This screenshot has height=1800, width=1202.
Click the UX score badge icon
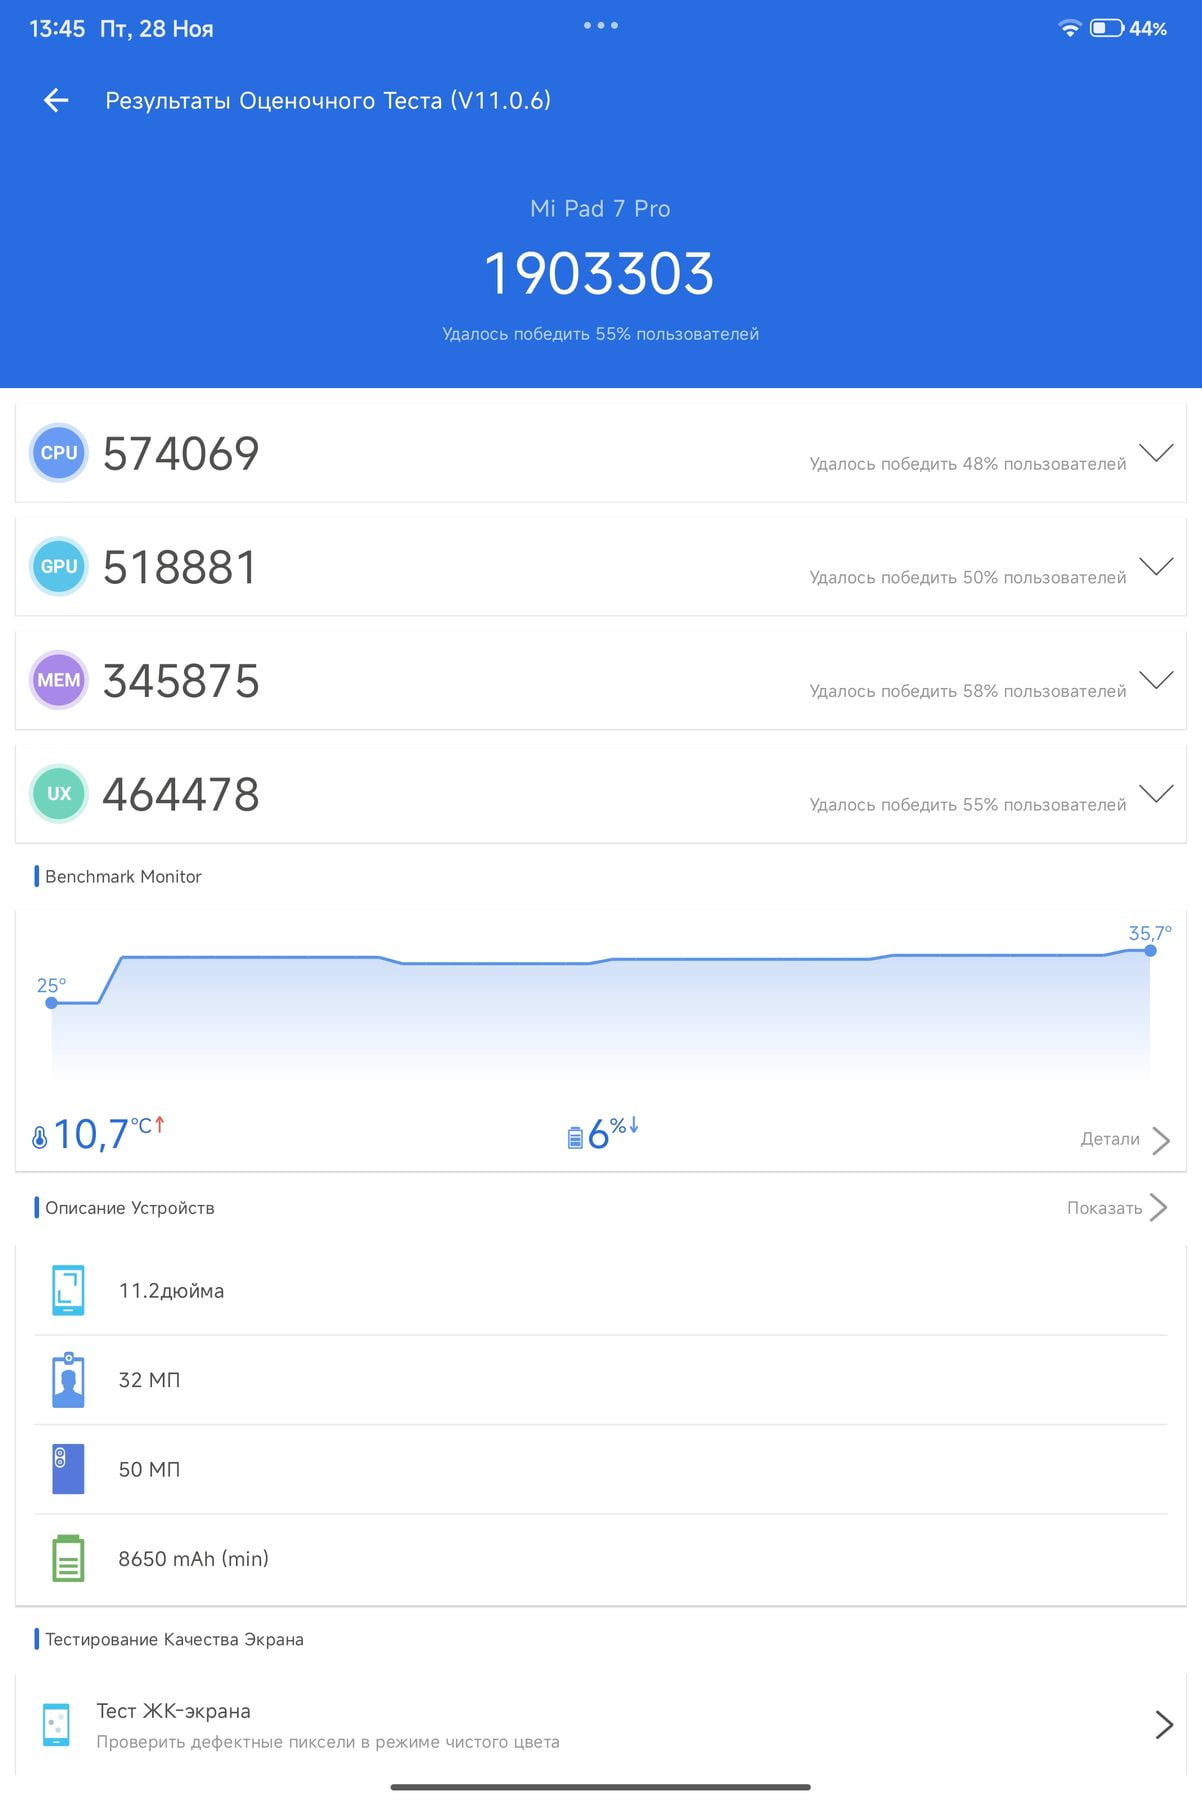pyautogui.click(x=59, y=794)
